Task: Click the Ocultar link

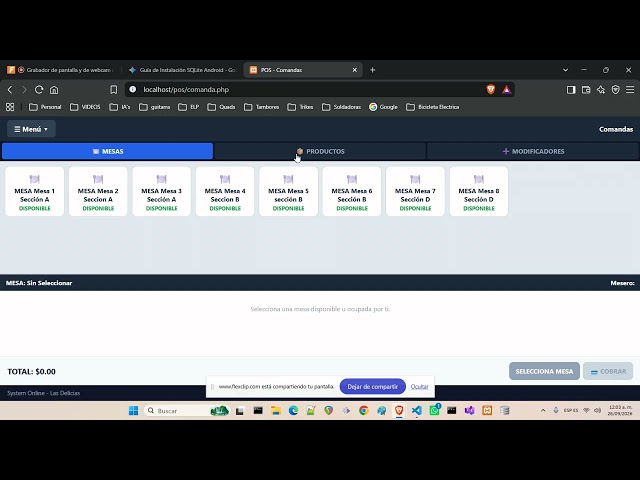Action: [419, 387]
